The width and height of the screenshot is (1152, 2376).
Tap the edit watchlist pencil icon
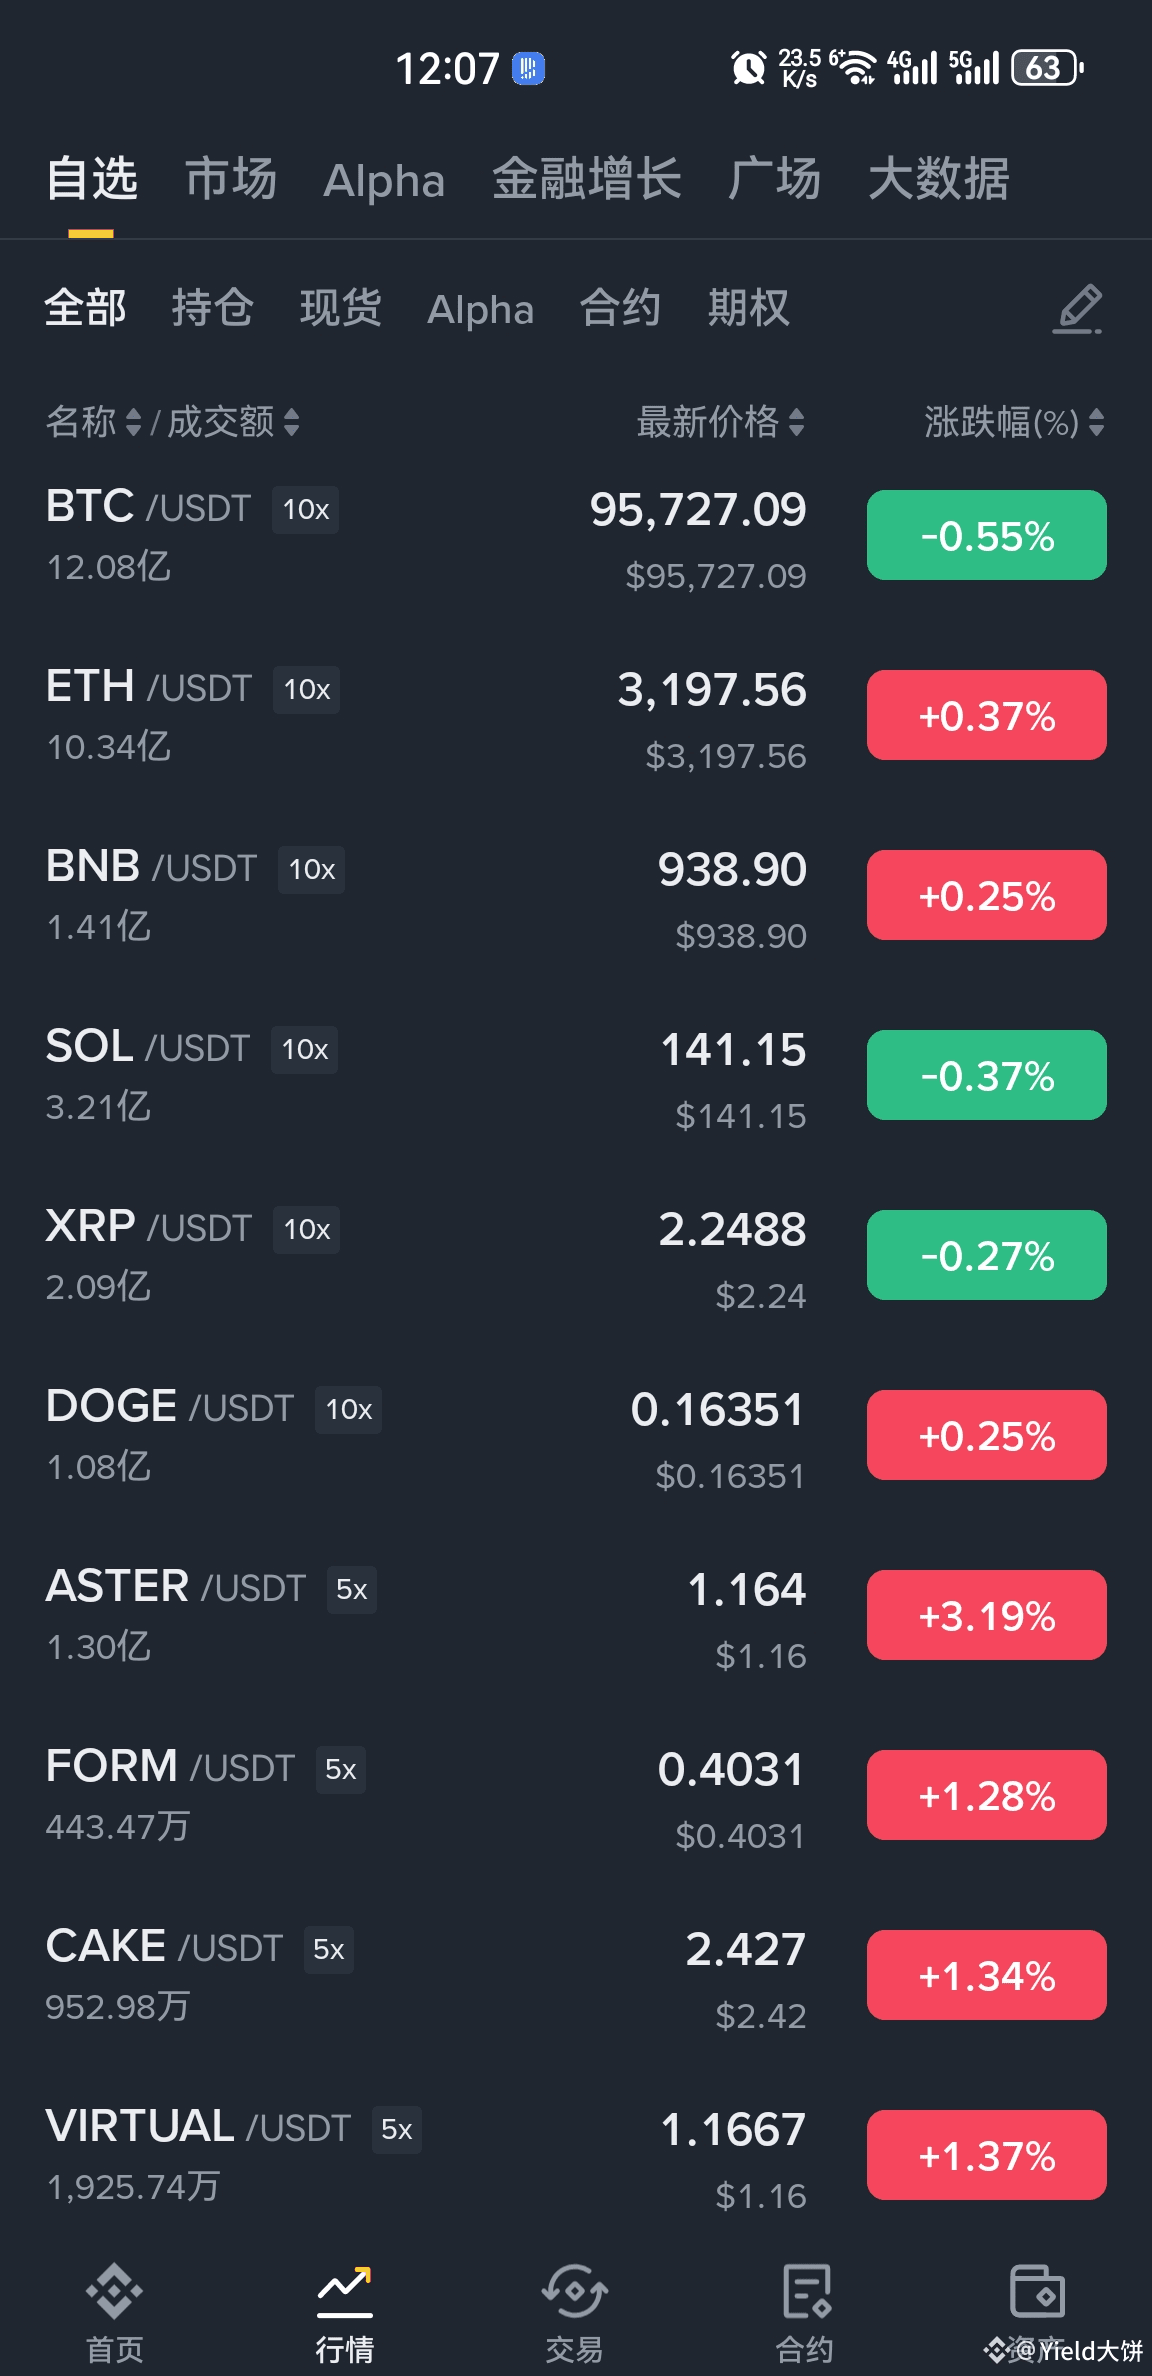[x=1078, y=309]
